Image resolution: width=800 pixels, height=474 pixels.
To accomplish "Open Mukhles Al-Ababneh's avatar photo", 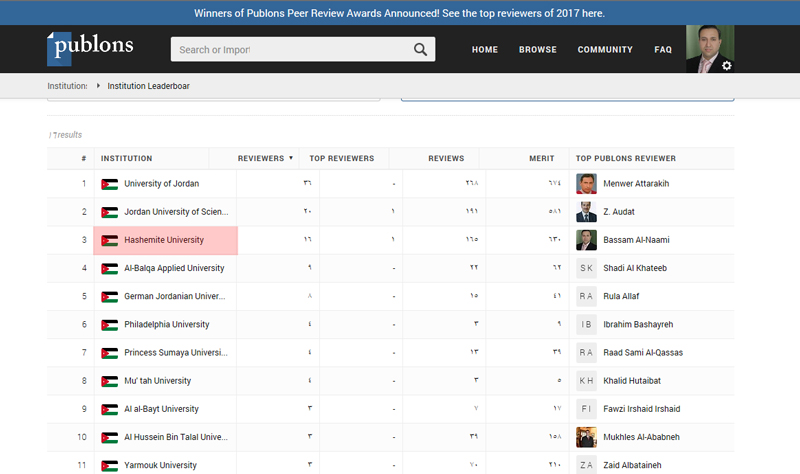I will tap(586, 437).
